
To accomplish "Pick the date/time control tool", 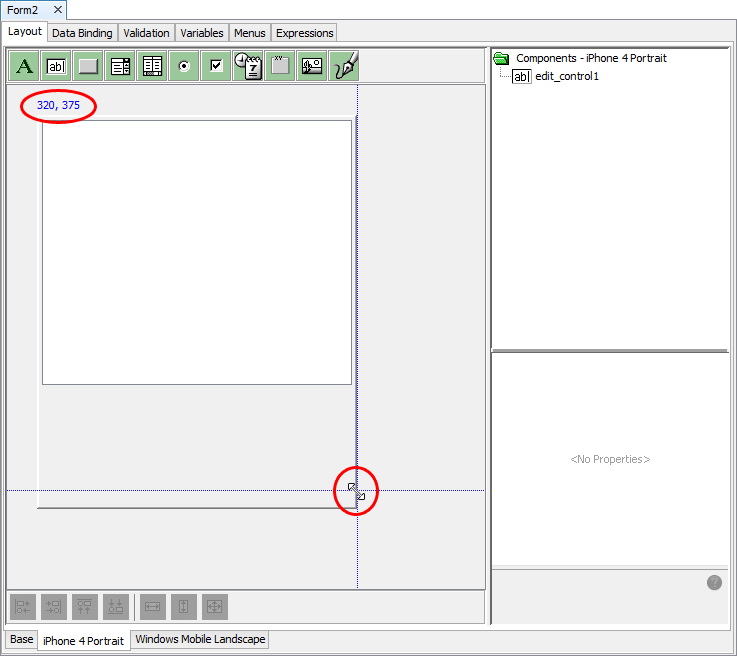I will click(x=248, y=67).
